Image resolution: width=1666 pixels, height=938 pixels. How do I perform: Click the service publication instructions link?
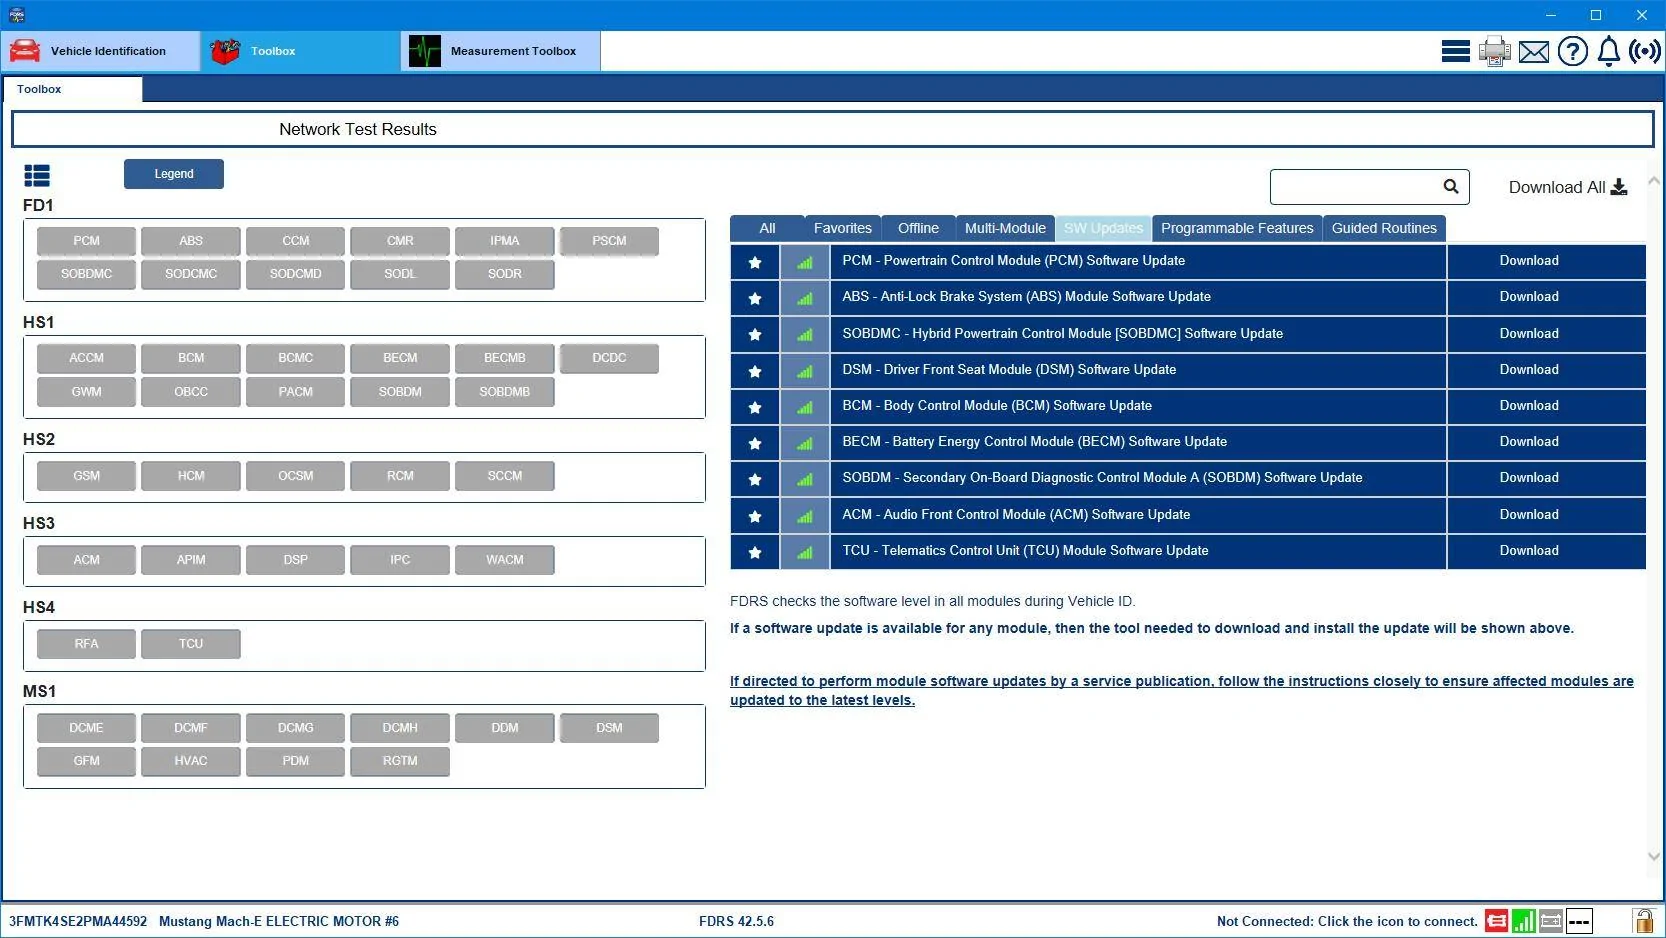[1181, 690]
